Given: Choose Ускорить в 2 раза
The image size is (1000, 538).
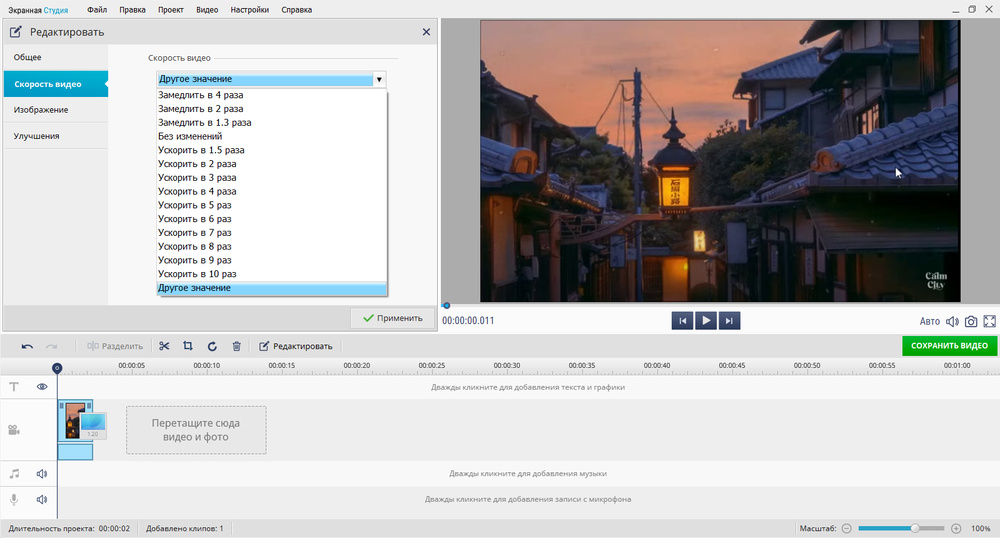Looking at the screenshot, I should [272, 164].
